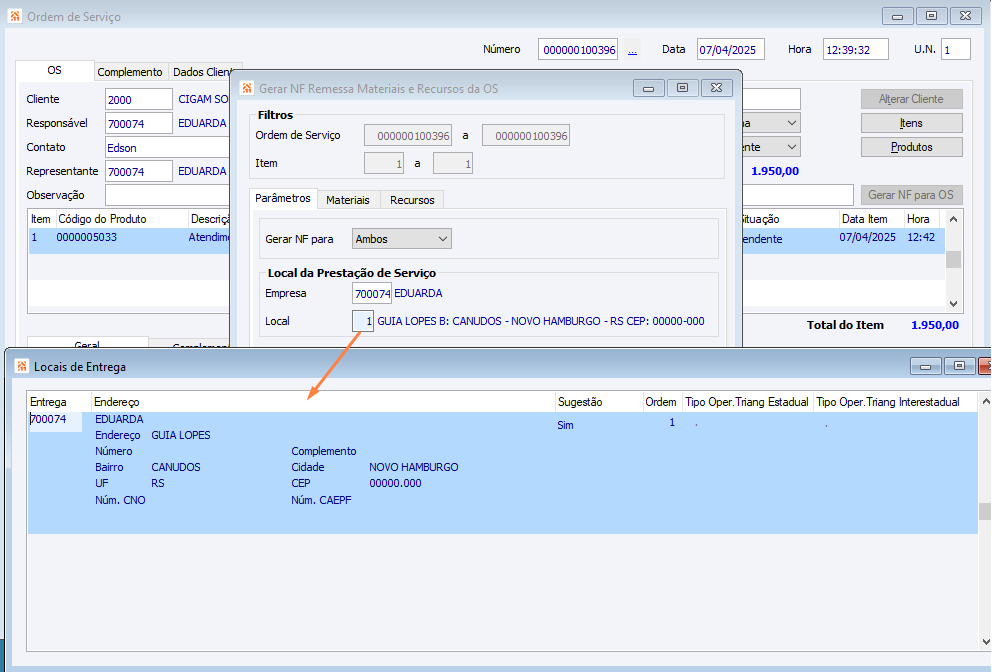Click the Gerar NF para OS button

click(912, 195)
